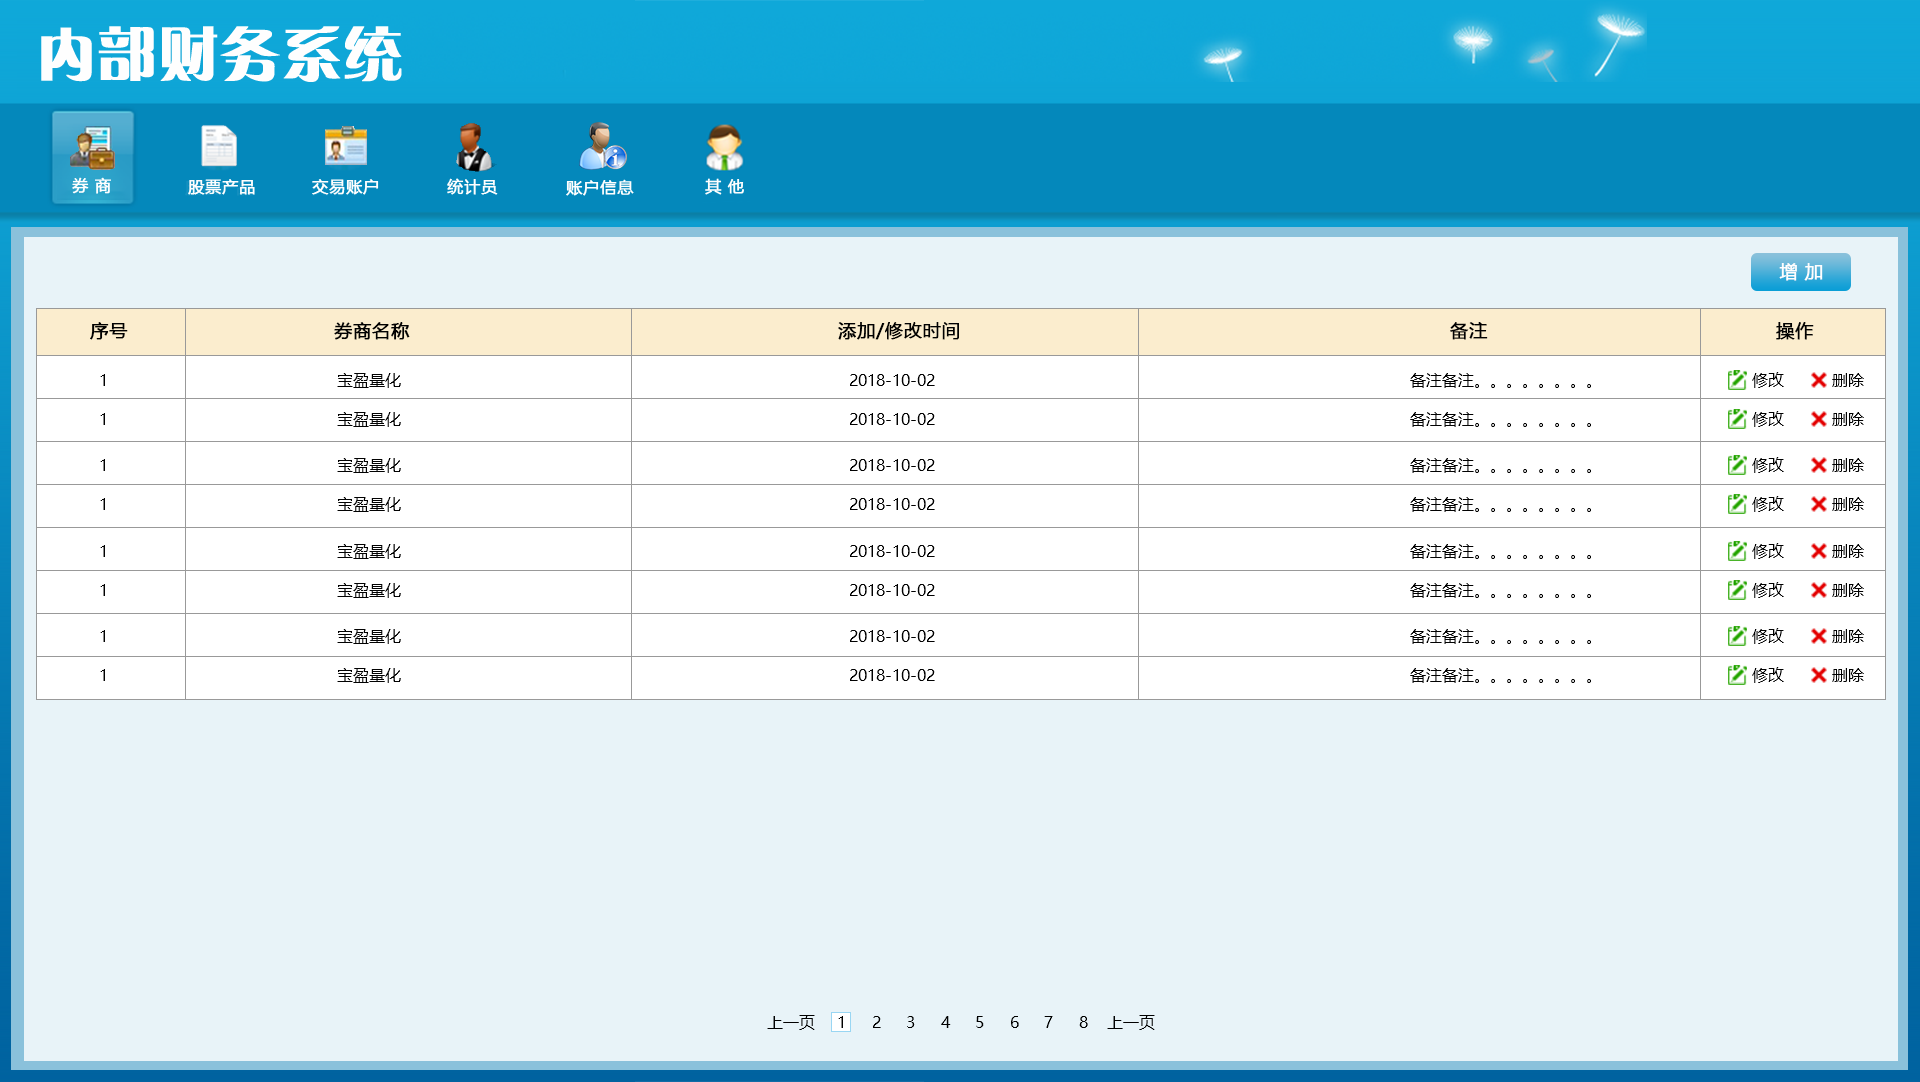Image resolution: width=1920 pixels, height=1082 pixels.
Task: Select the 交易账户 ID card icon
Action: tap(345, 147)
